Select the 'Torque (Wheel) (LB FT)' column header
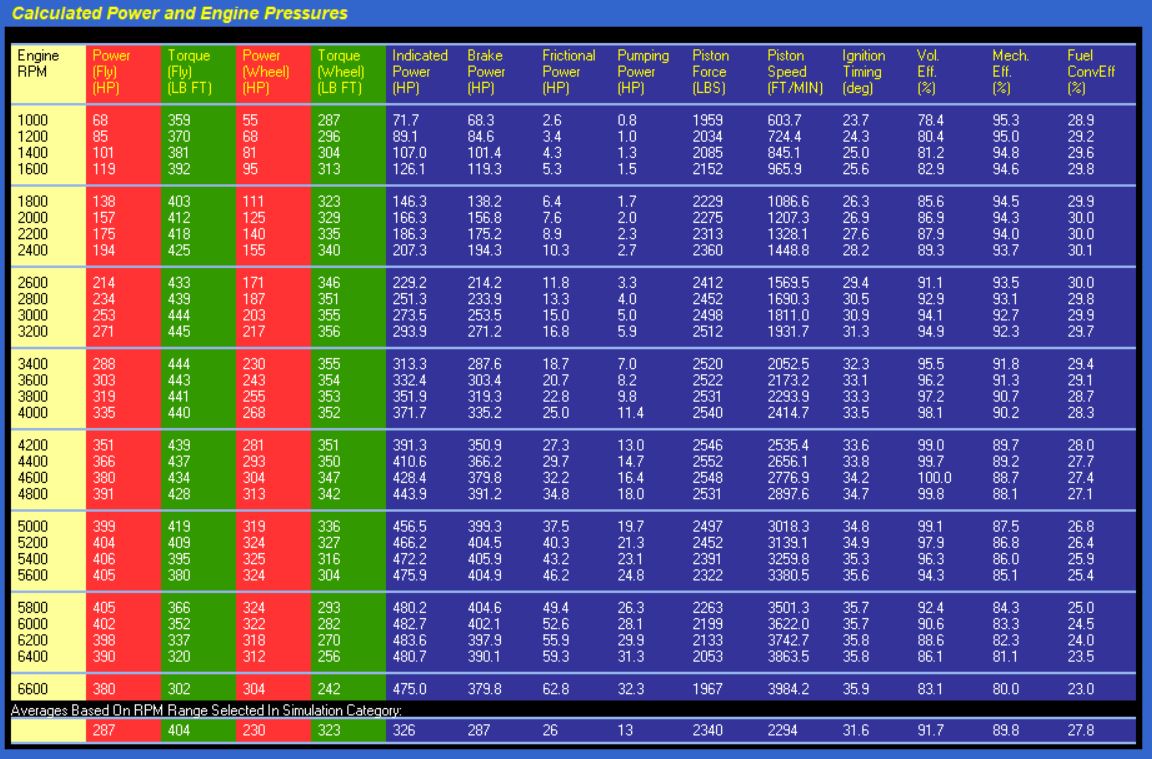1152x759 pixels. coord(340,71)
